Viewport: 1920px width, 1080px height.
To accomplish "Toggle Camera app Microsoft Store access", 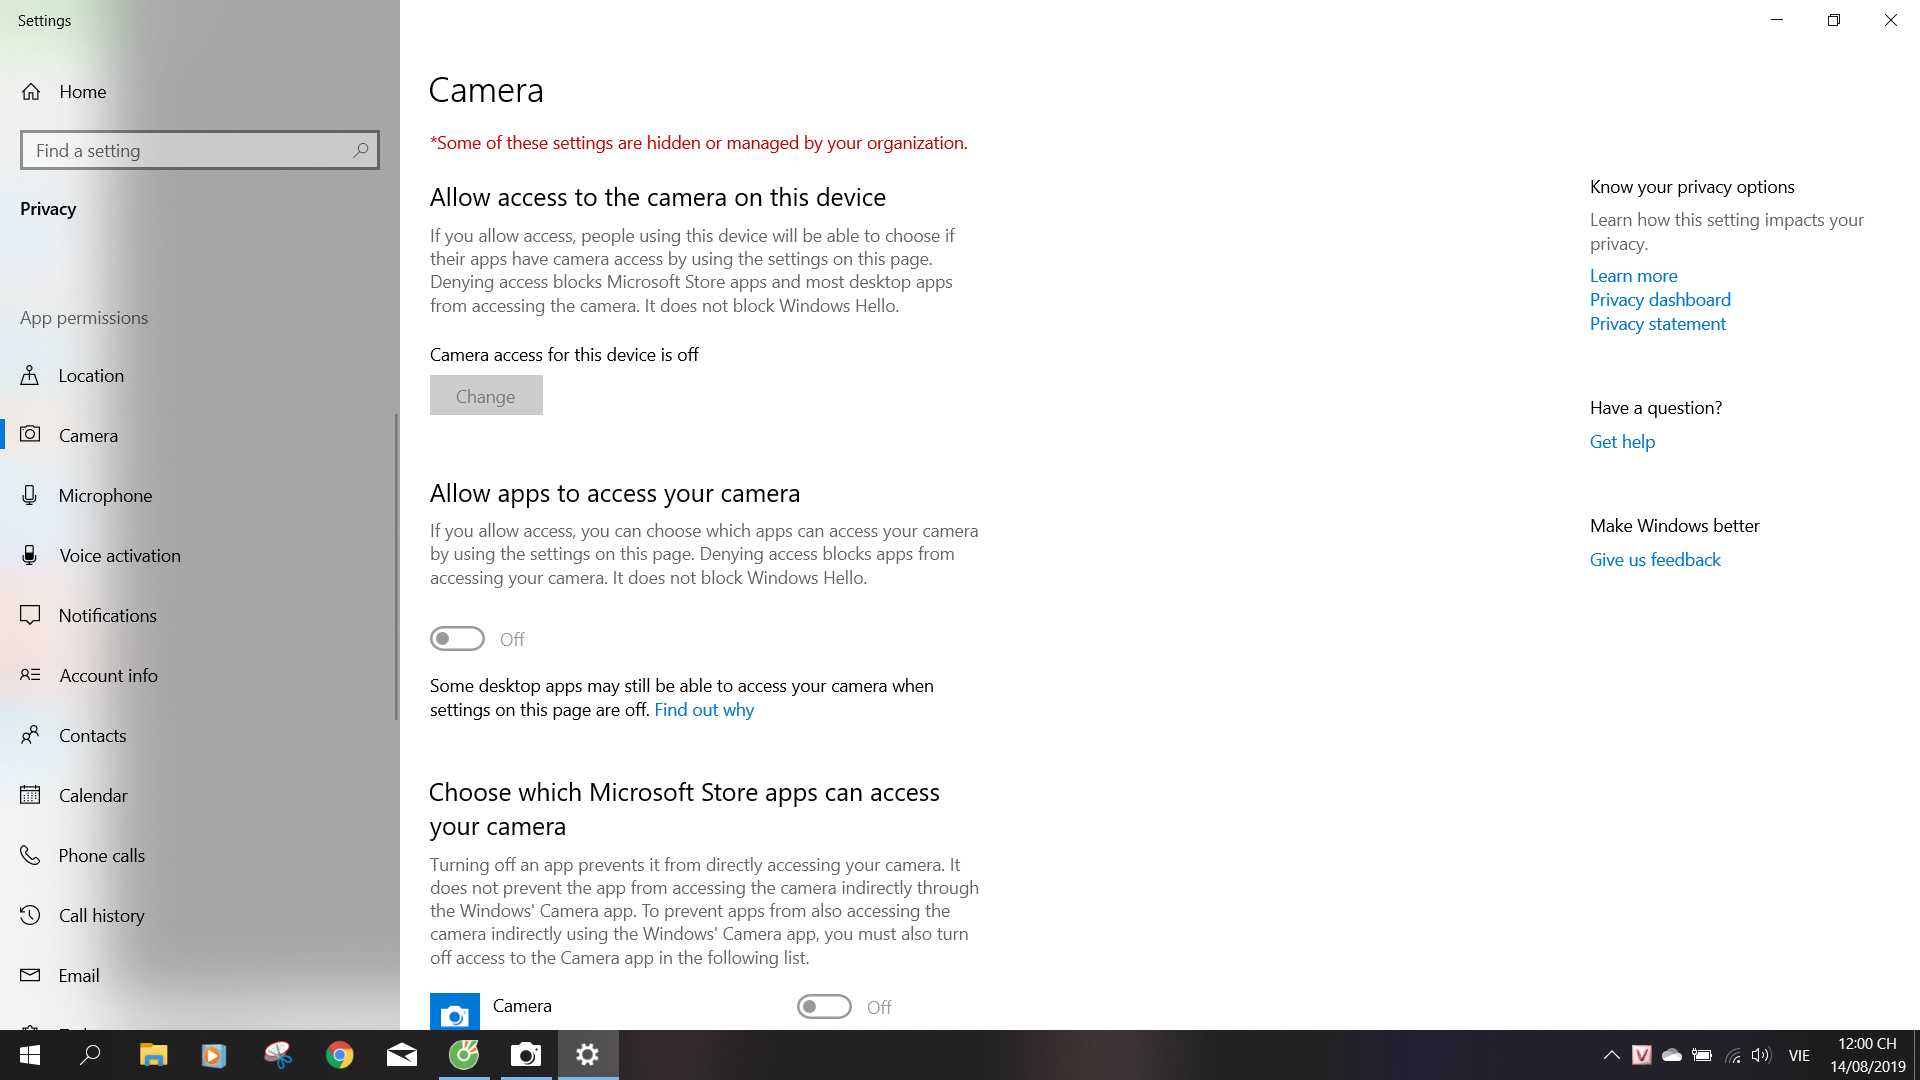I will [x=823, y=1007].
